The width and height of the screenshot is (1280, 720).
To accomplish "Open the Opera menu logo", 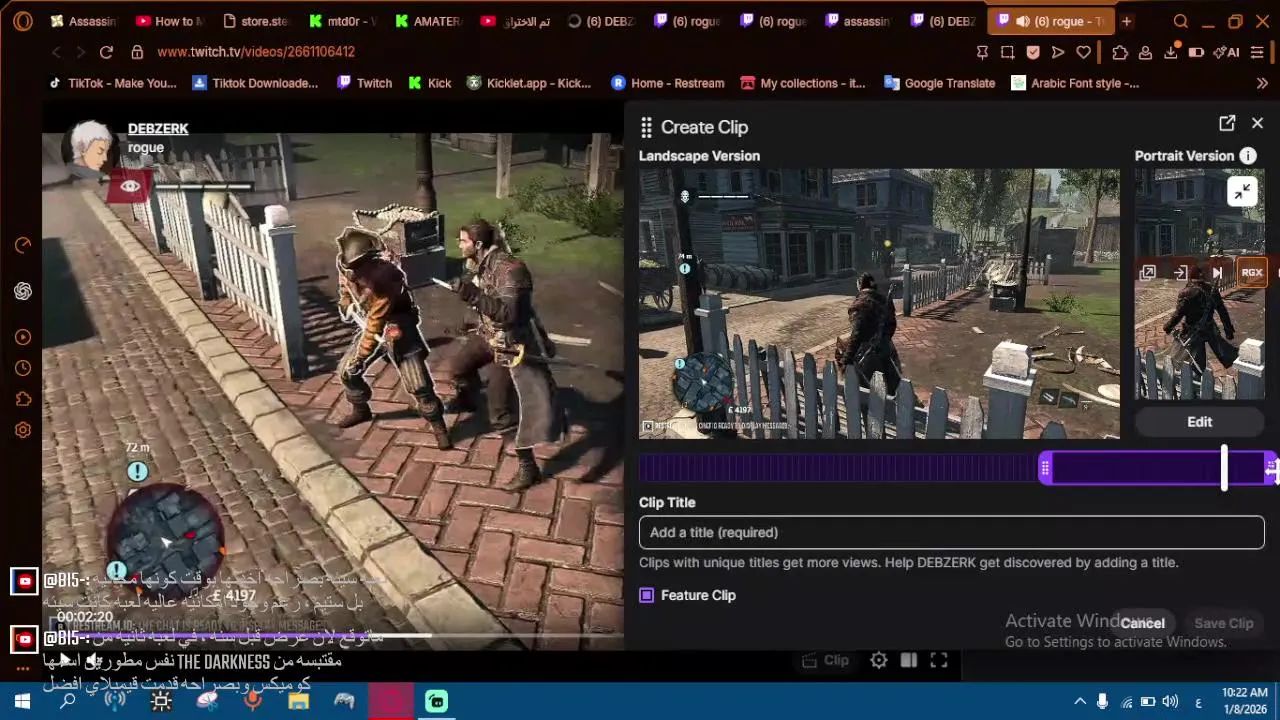I will pyautogui.click(x=22, y=21).
